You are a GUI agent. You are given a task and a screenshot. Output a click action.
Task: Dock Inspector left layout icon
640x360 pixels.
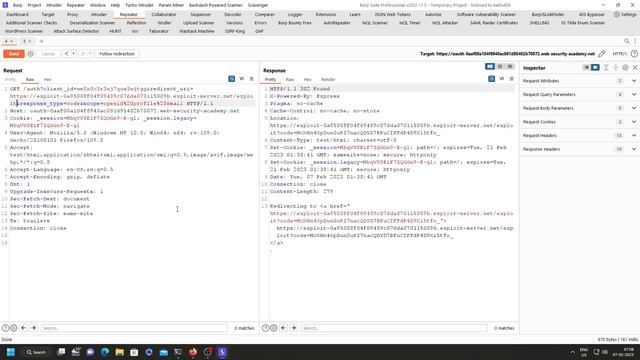coord(586,68)
